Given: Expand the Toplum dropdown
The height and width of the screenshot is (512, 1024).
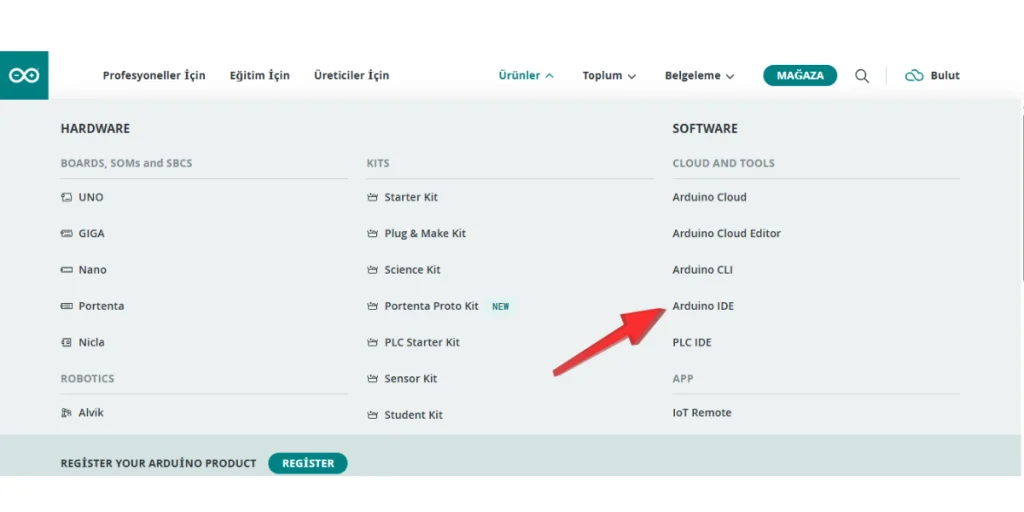Looking at the screenshot, I should pos(609,76).
